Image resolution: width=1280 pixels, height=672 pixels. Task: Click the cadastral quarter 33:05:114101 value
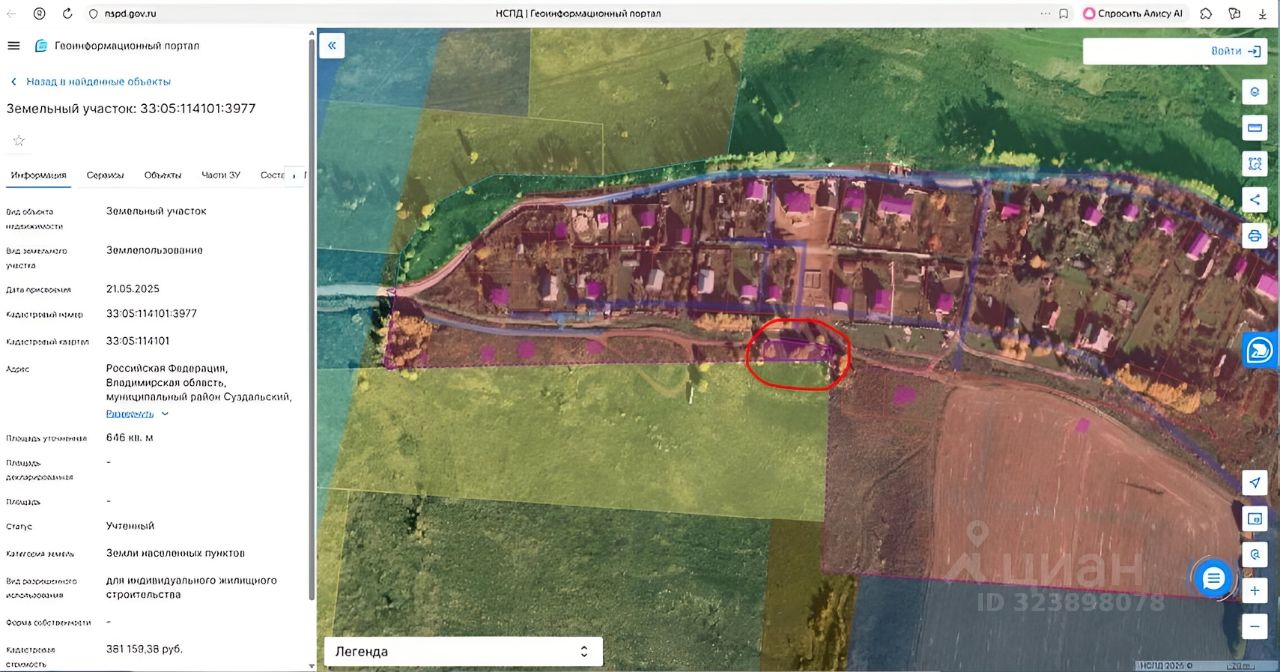click(x=138, y=340)
